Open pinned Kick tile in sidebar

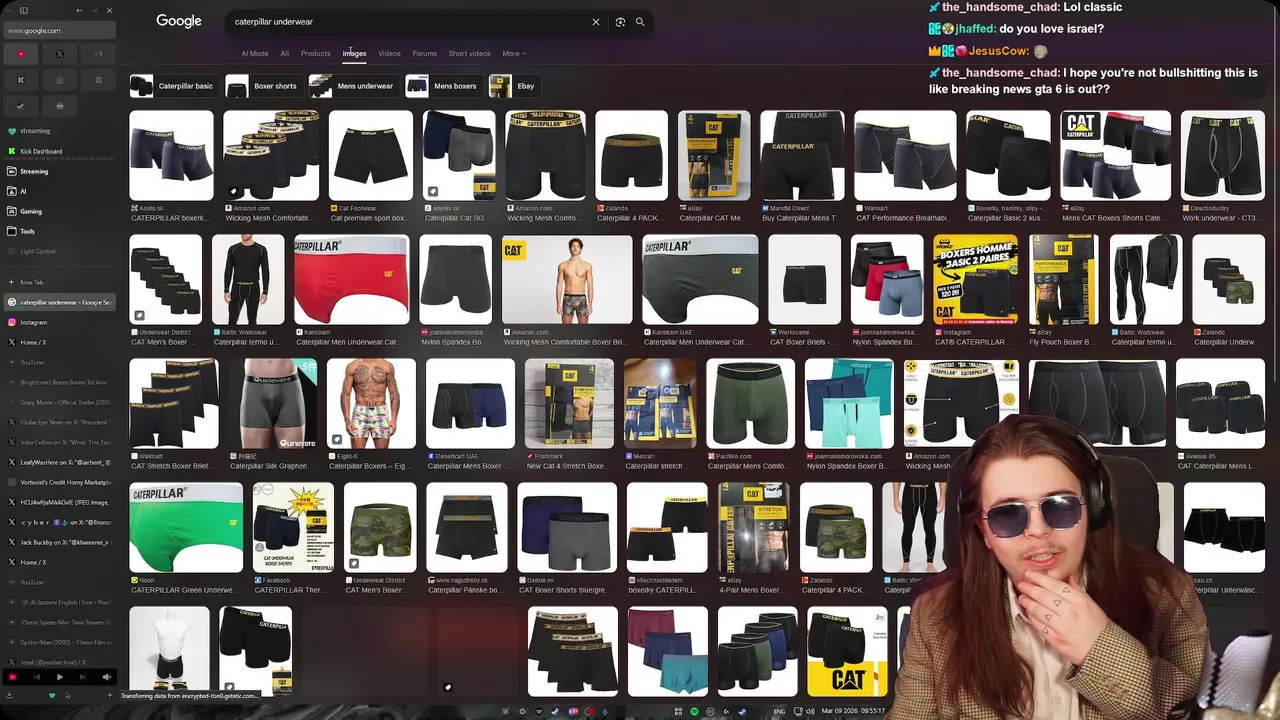pos(20,80)
